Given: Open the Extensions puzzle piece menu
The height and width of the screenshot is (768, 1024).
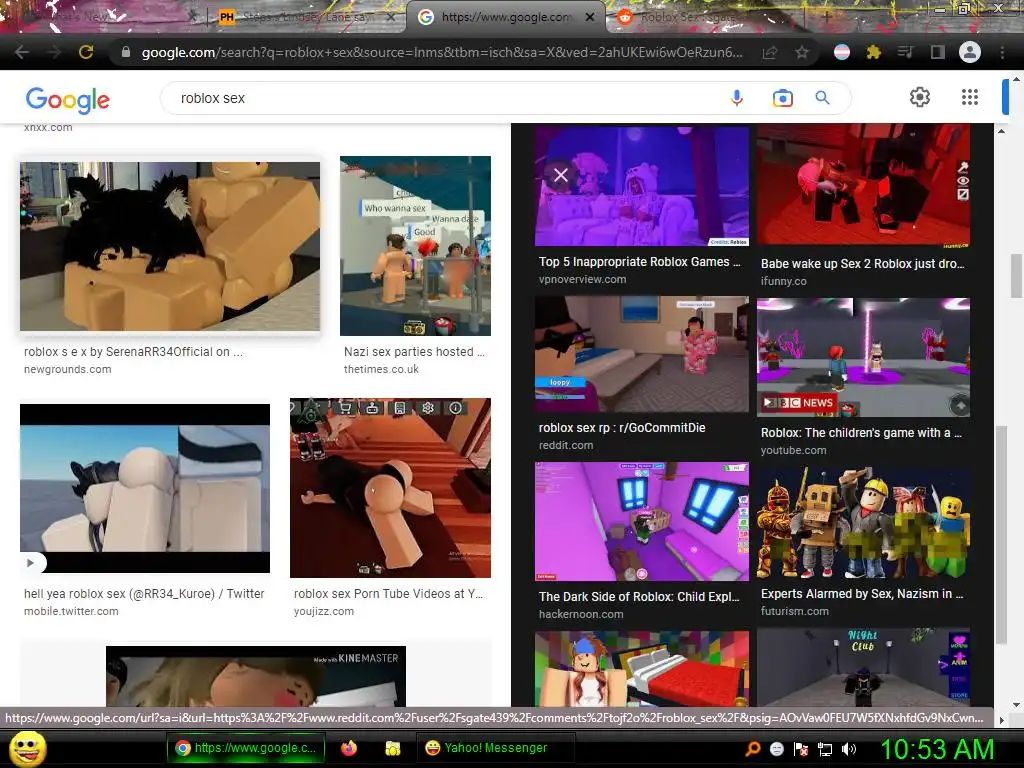Looking at the screenshot, I should click(x=873, y=52).
